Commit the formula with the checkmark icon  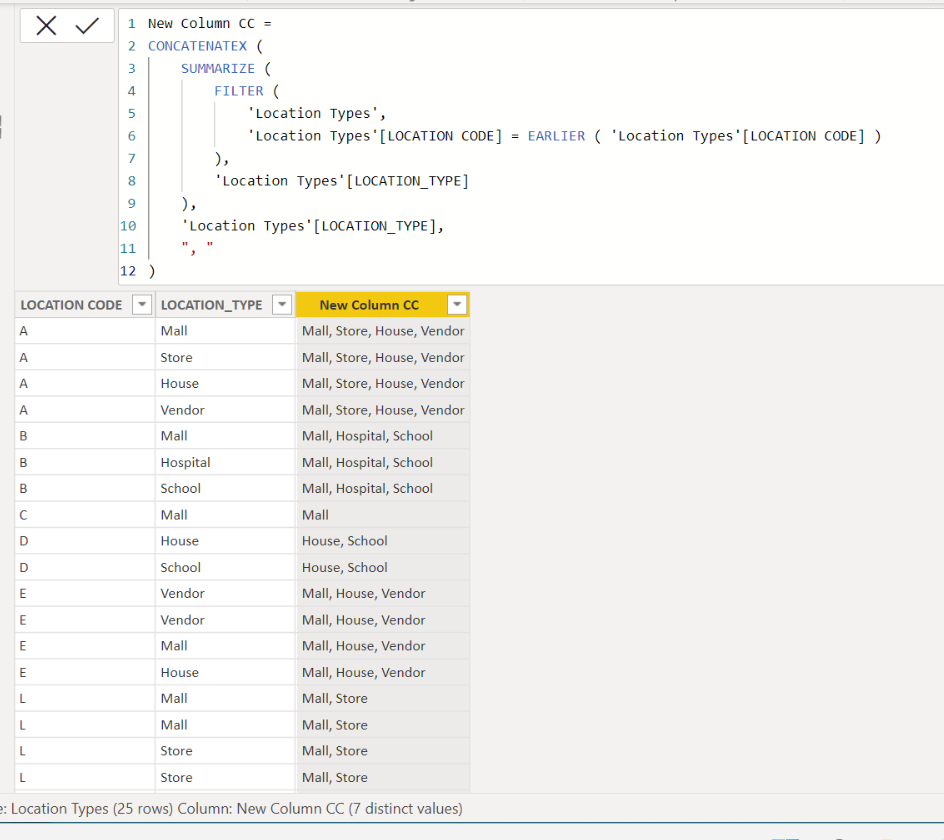tap(87, 25)
